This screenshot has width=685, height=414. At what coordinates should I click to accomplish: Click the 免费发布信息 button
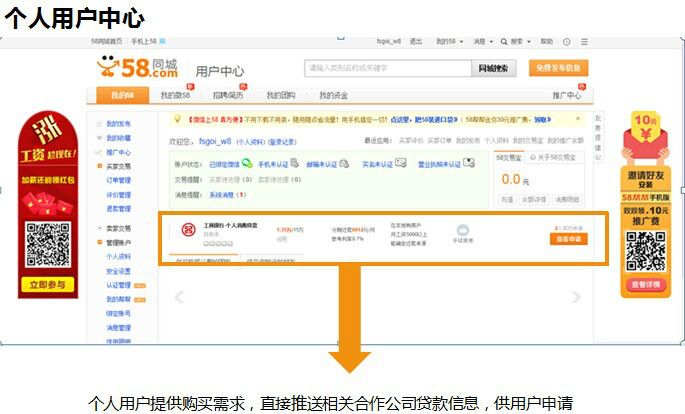pos(558,68)
